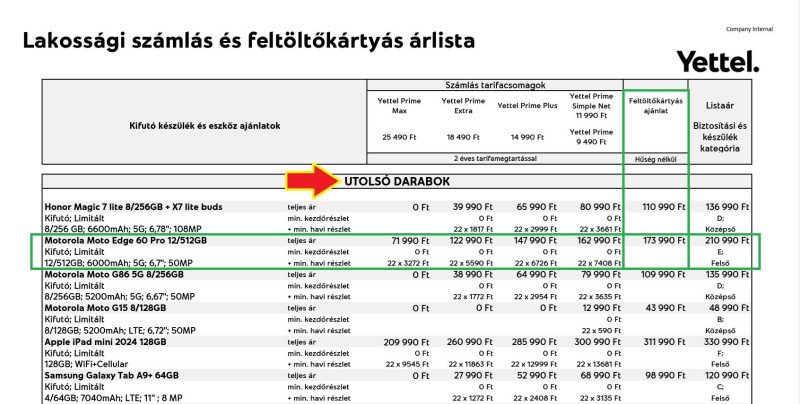
Task: Select the '210 990 Ft' list price
Action: pos(728,240)
